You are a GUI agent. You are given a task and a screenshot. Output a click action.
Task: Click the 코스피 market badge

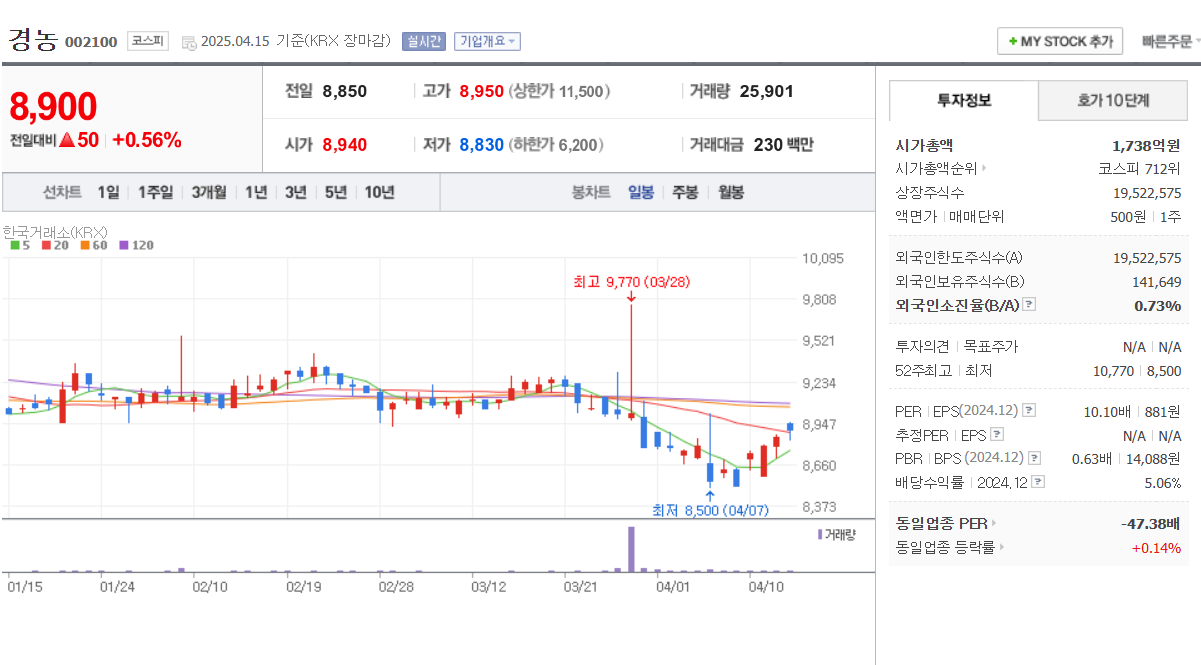pos(148,41)
